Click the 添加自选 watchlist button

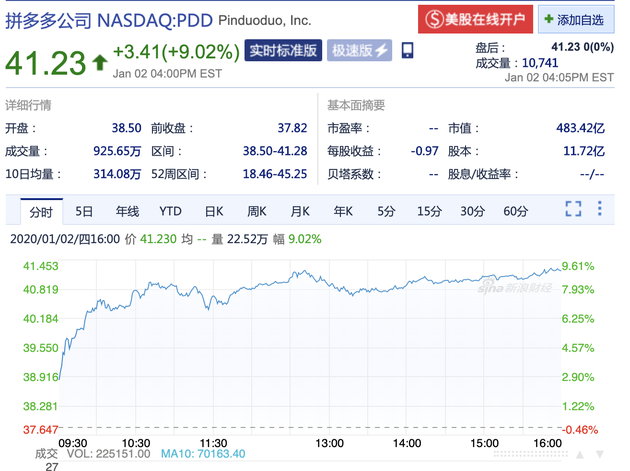point(576,19)
